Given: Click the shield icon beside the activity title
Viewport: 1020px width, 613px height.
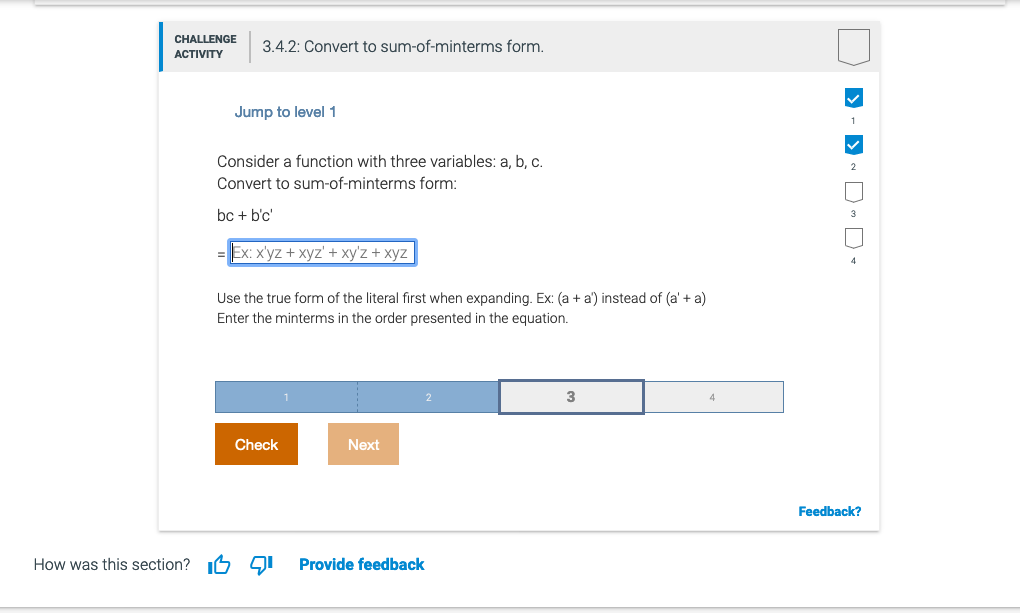Looking at the screenshot, I should (853, 45).
